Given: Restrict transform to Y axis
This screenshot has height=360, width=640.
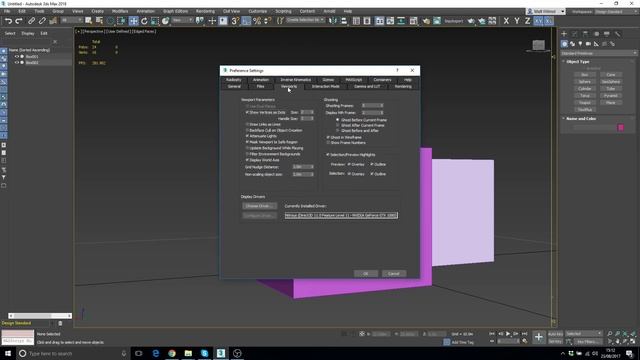Looking at the screenshot, I should 517,21.
